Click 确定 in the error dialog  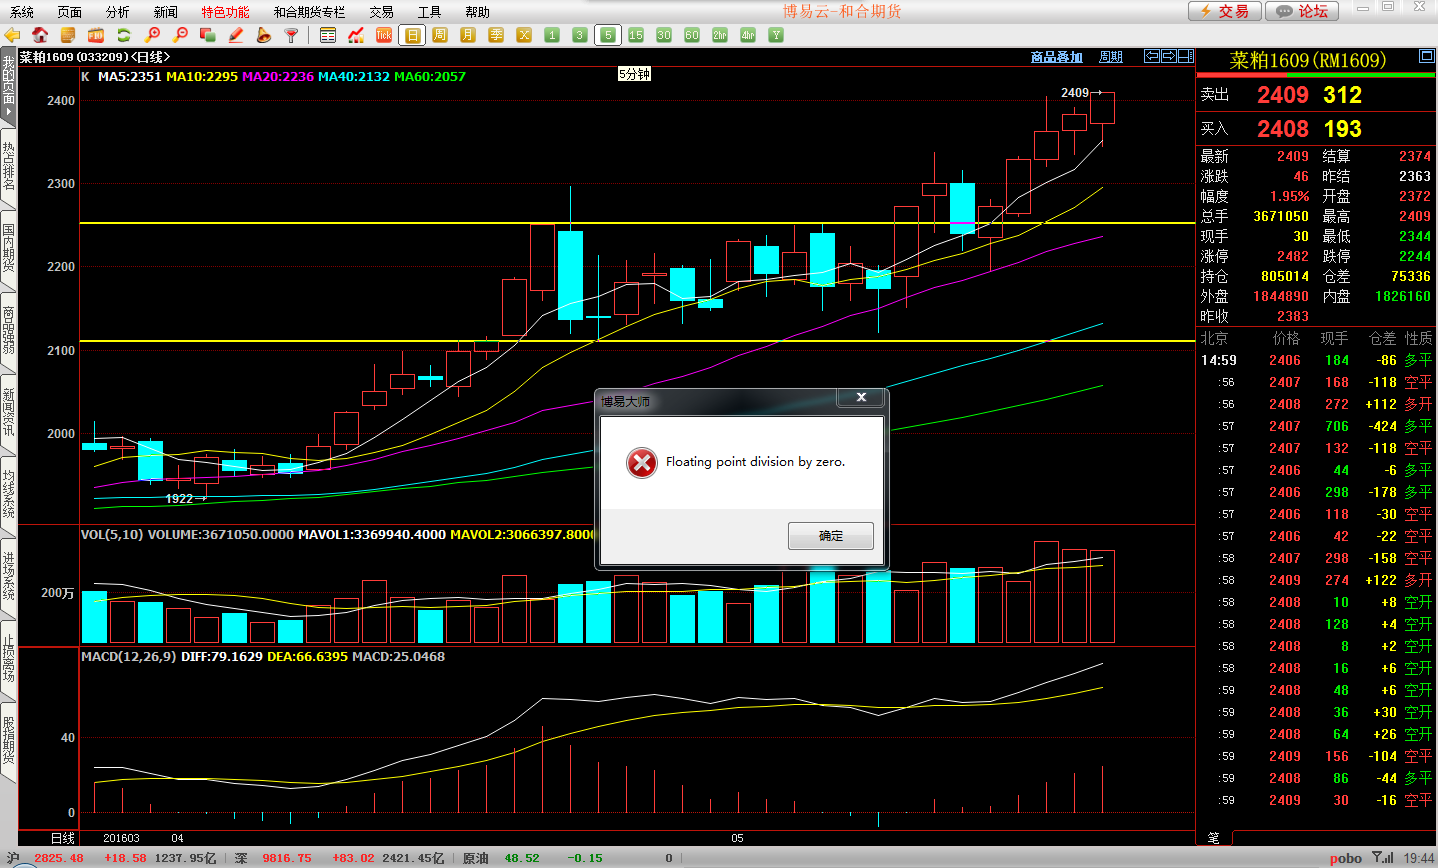[x=830, y=536]
